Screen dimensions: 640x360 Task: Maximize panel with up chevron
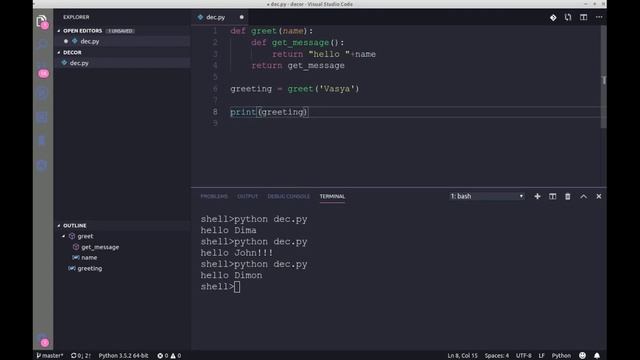(583, 196)
